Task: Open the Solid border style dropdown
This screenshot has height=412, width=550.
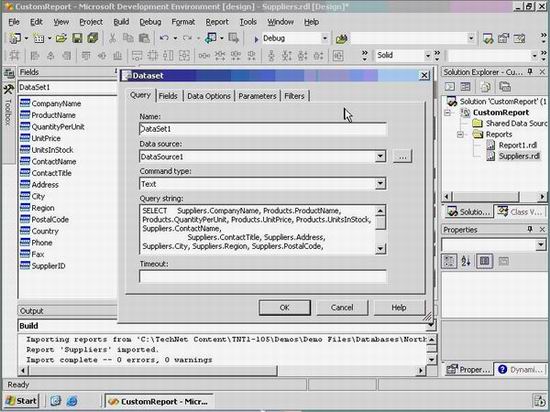Action: (x=428, y=56)
